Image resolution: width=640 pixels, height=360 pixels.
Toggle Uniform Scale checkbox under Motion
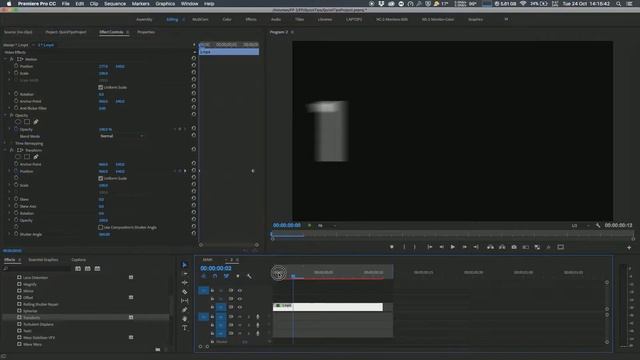100,87
